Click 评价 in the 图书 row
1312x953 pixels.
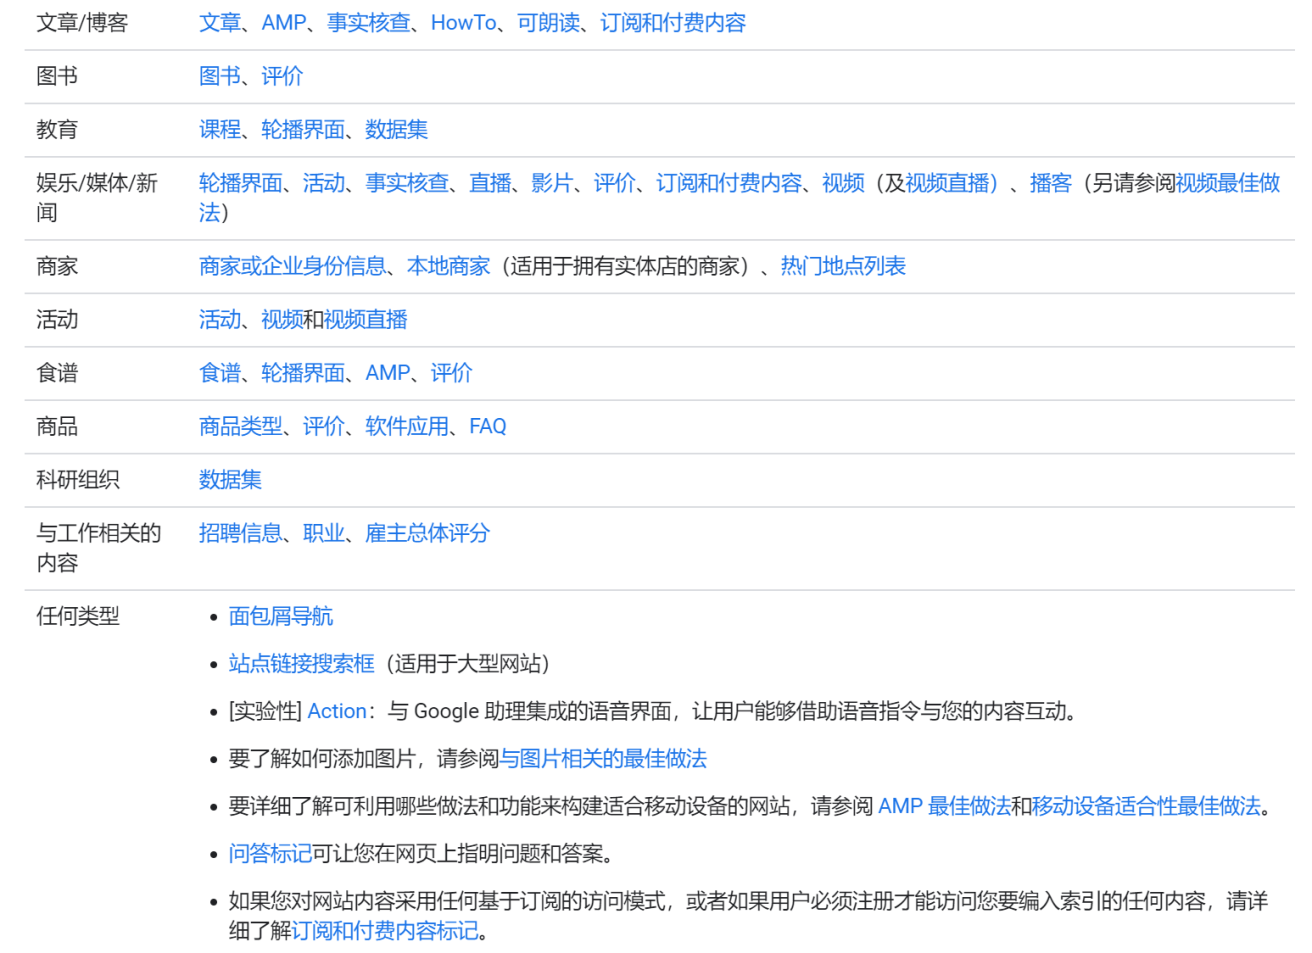[x=282, y=76]
